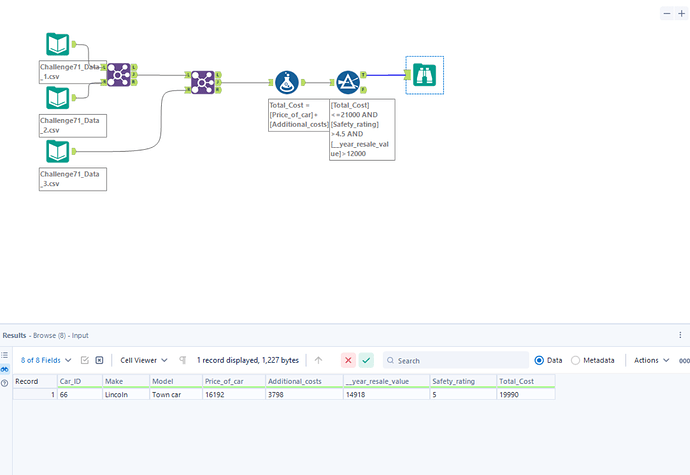The width and height of the screenshot is (690, 475).
Task: Click the red X cancel button
Action: [348, 361]
